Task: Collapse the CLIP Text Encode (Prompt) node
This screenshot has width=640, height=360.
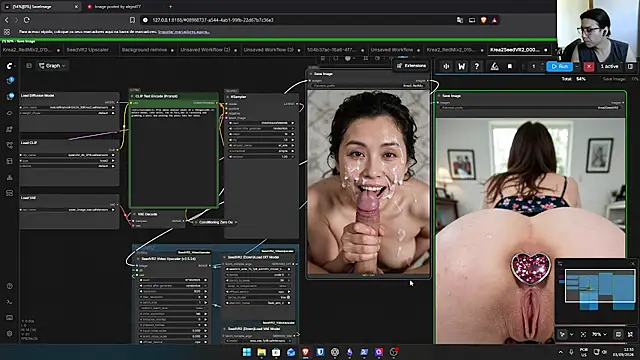Action: pyautogui.click(x=132, y=96)
